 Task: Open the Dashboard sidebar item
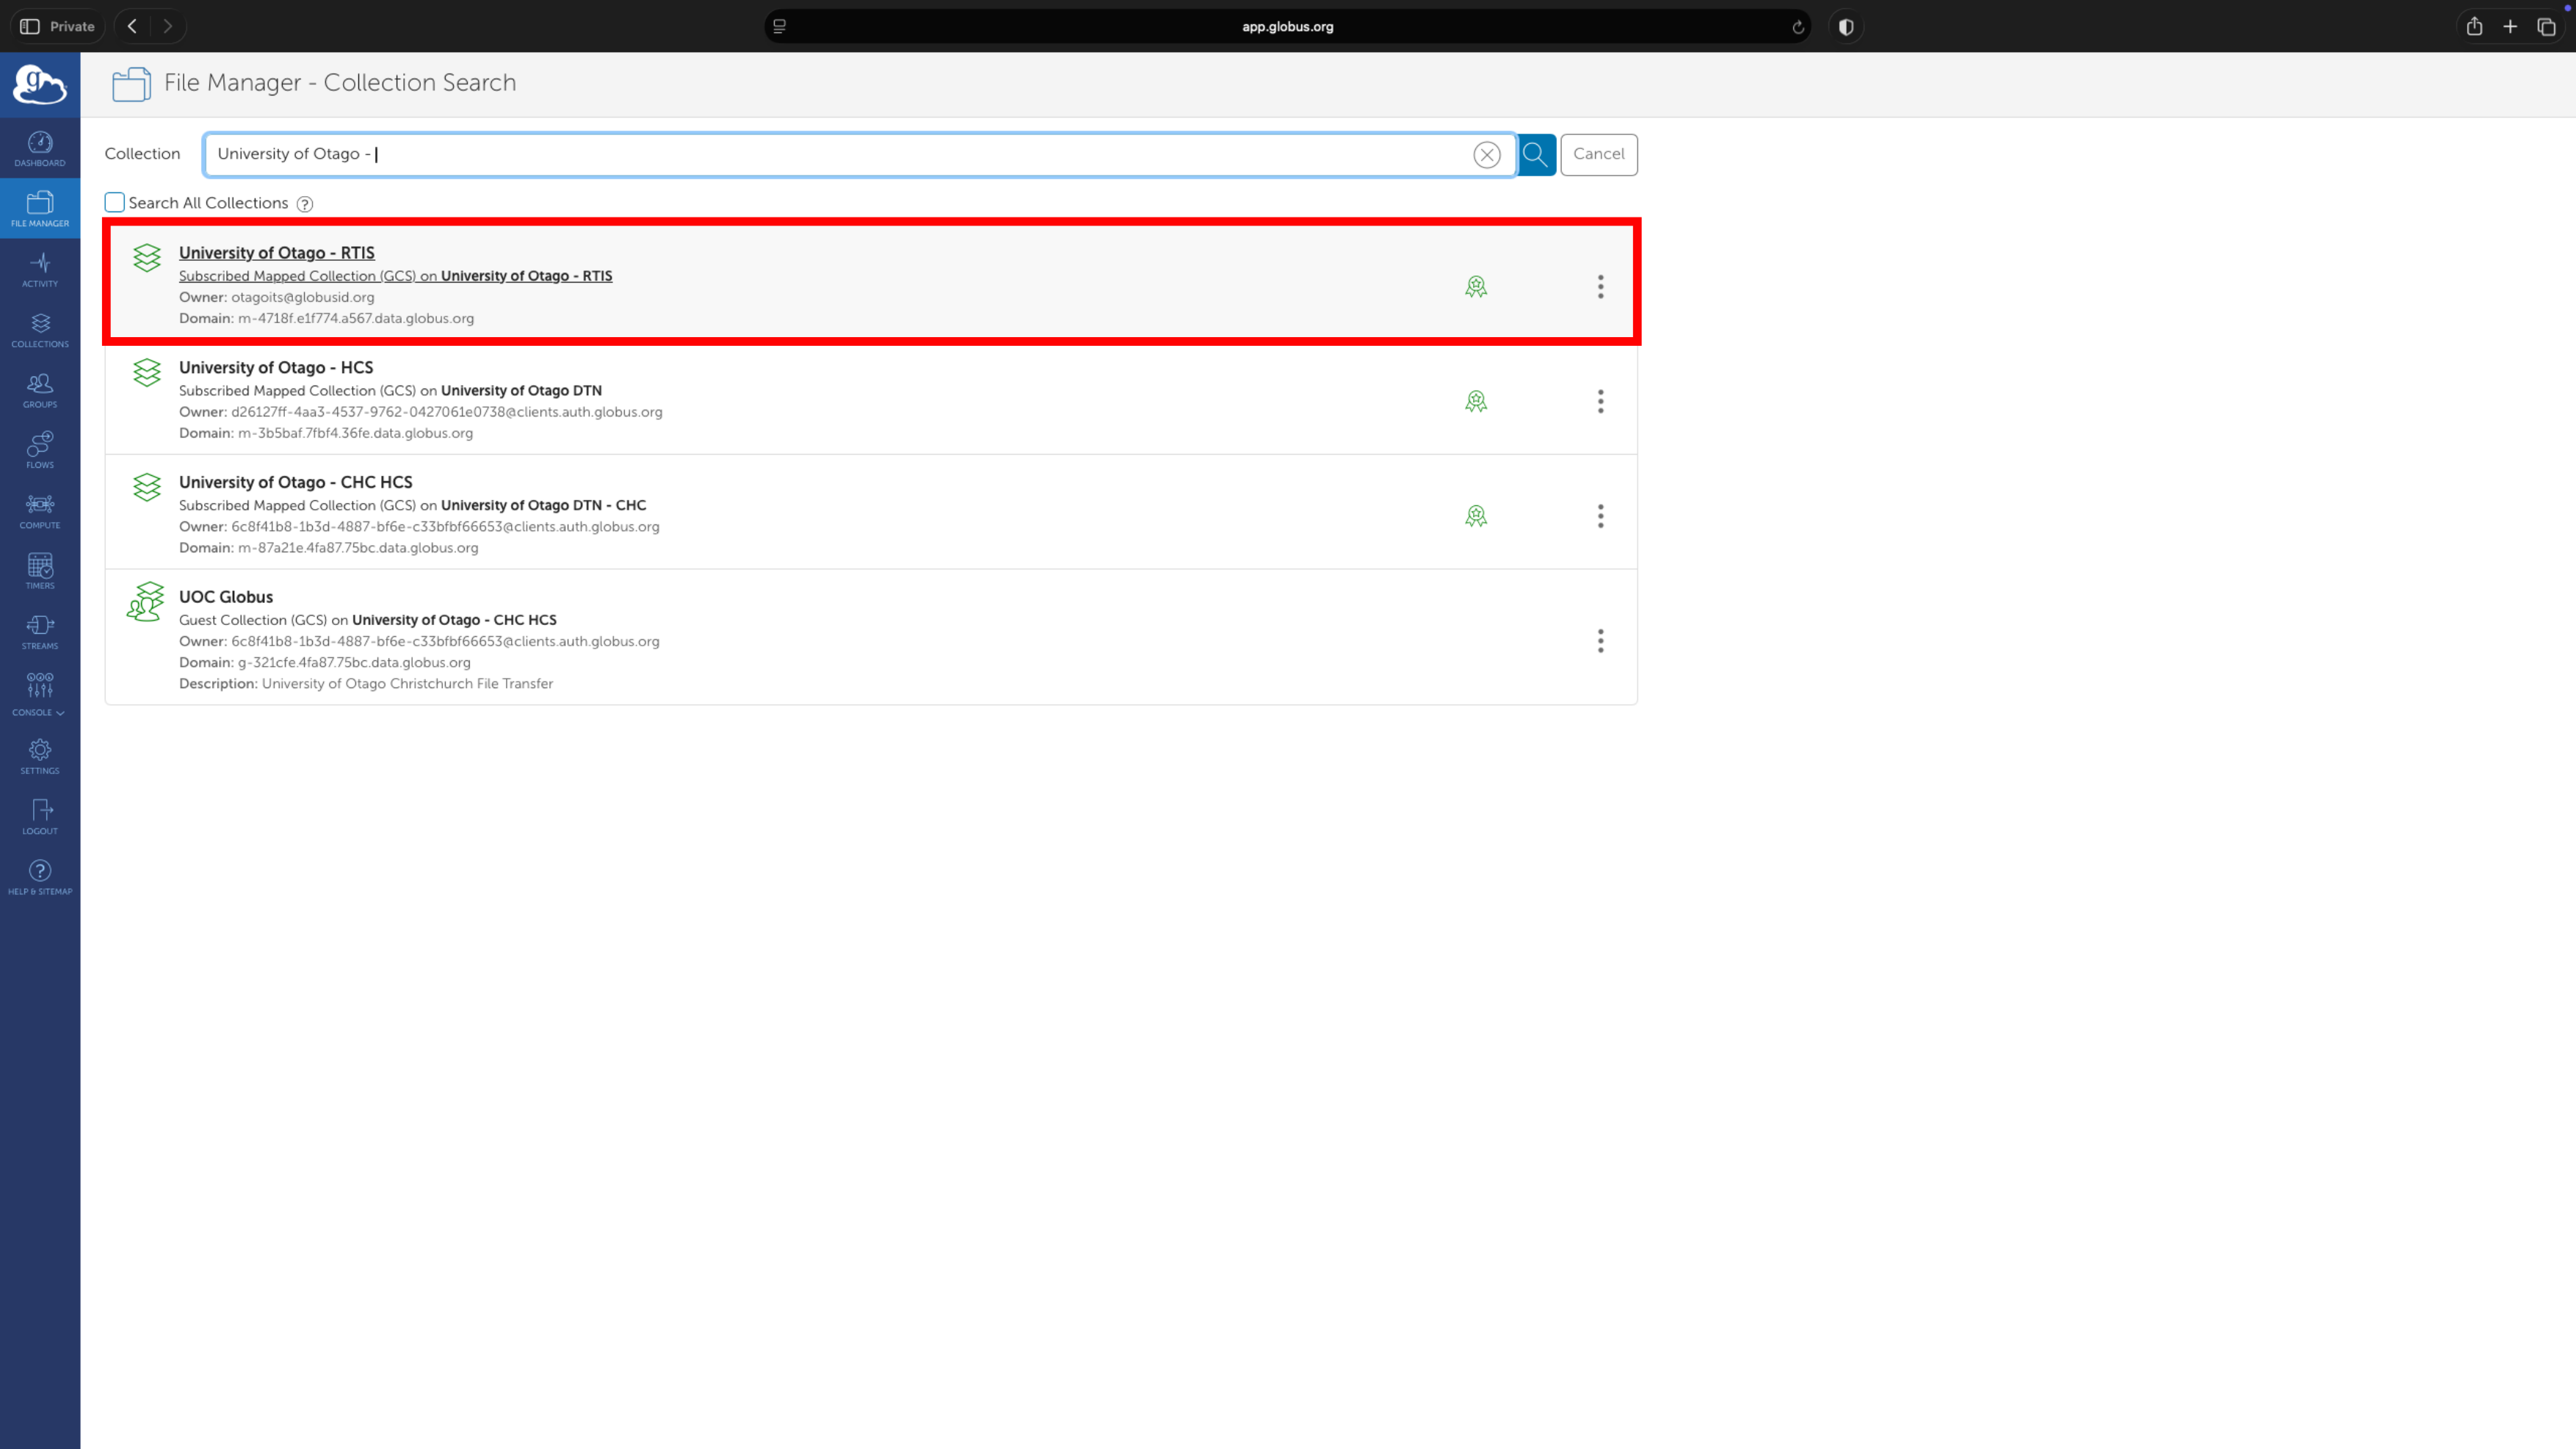[40, 148]
